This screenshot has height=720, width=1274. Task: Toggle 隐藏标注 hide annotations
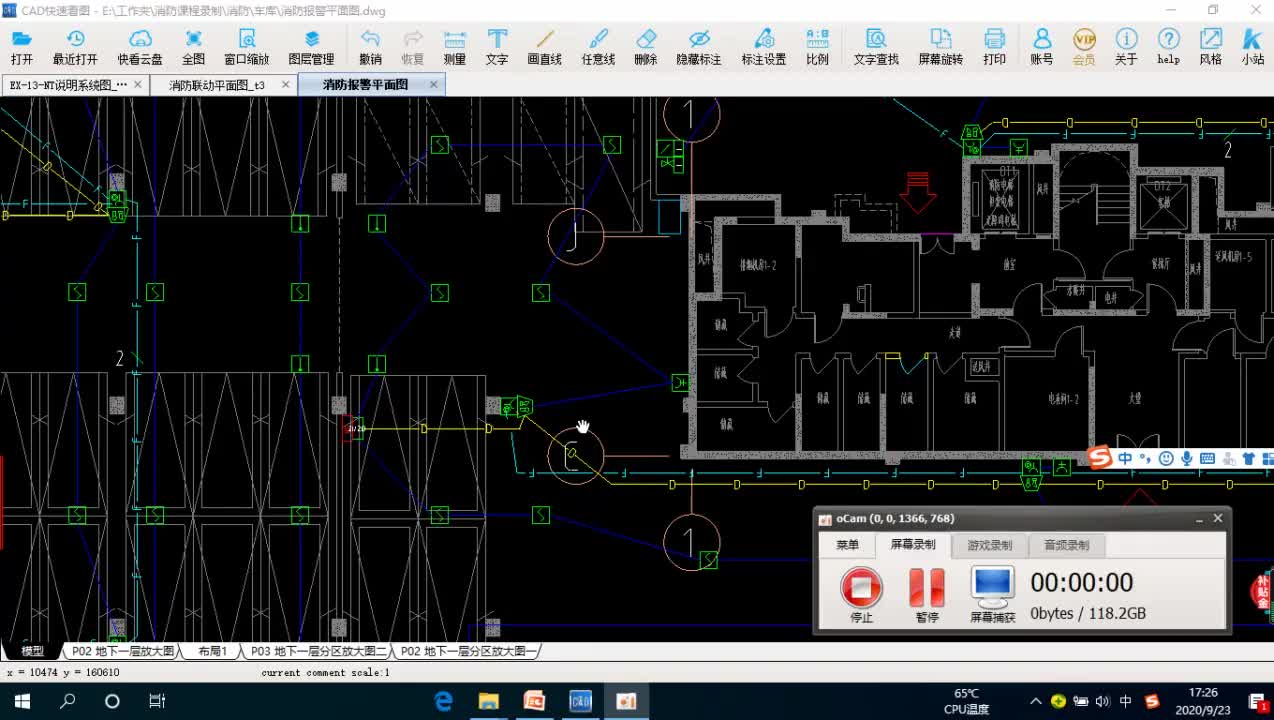699,46
